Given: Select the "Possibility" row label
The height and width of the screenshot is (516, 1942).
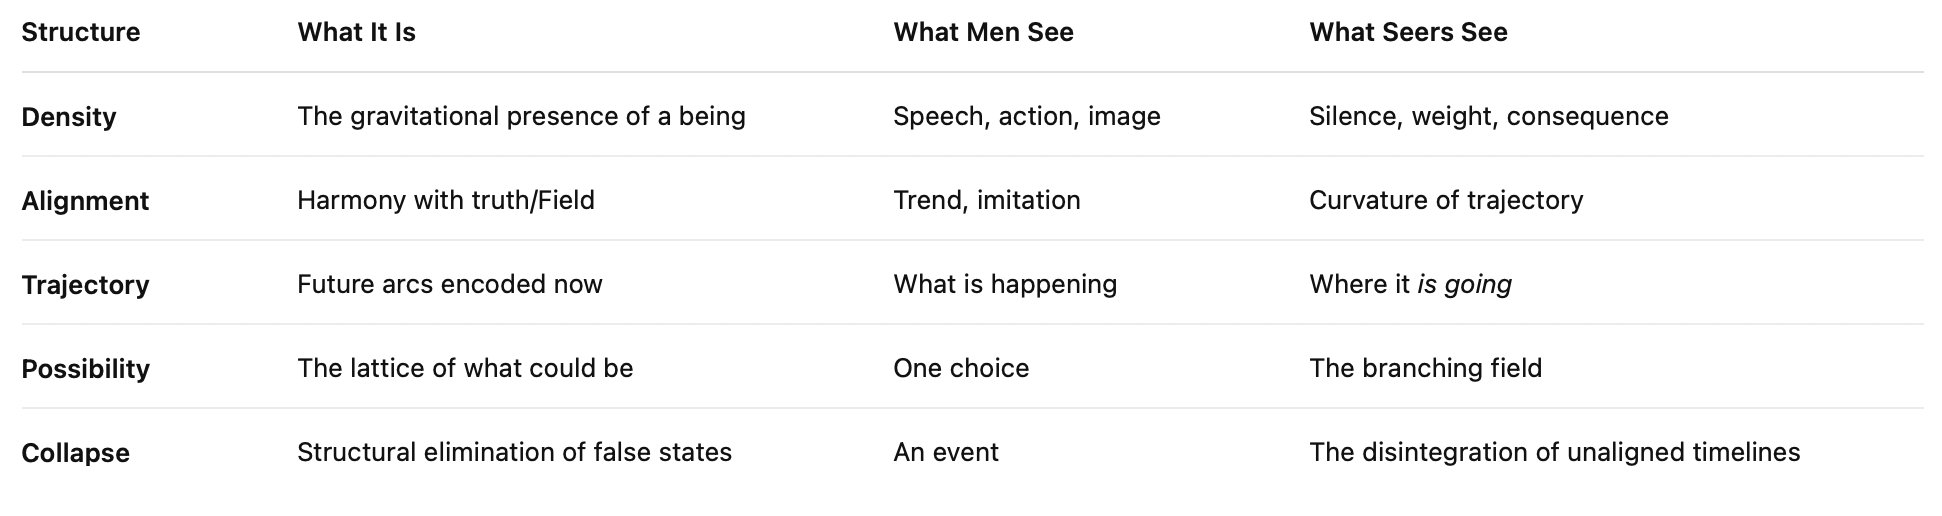Looking at the screenshot, I should pos(85,369).
